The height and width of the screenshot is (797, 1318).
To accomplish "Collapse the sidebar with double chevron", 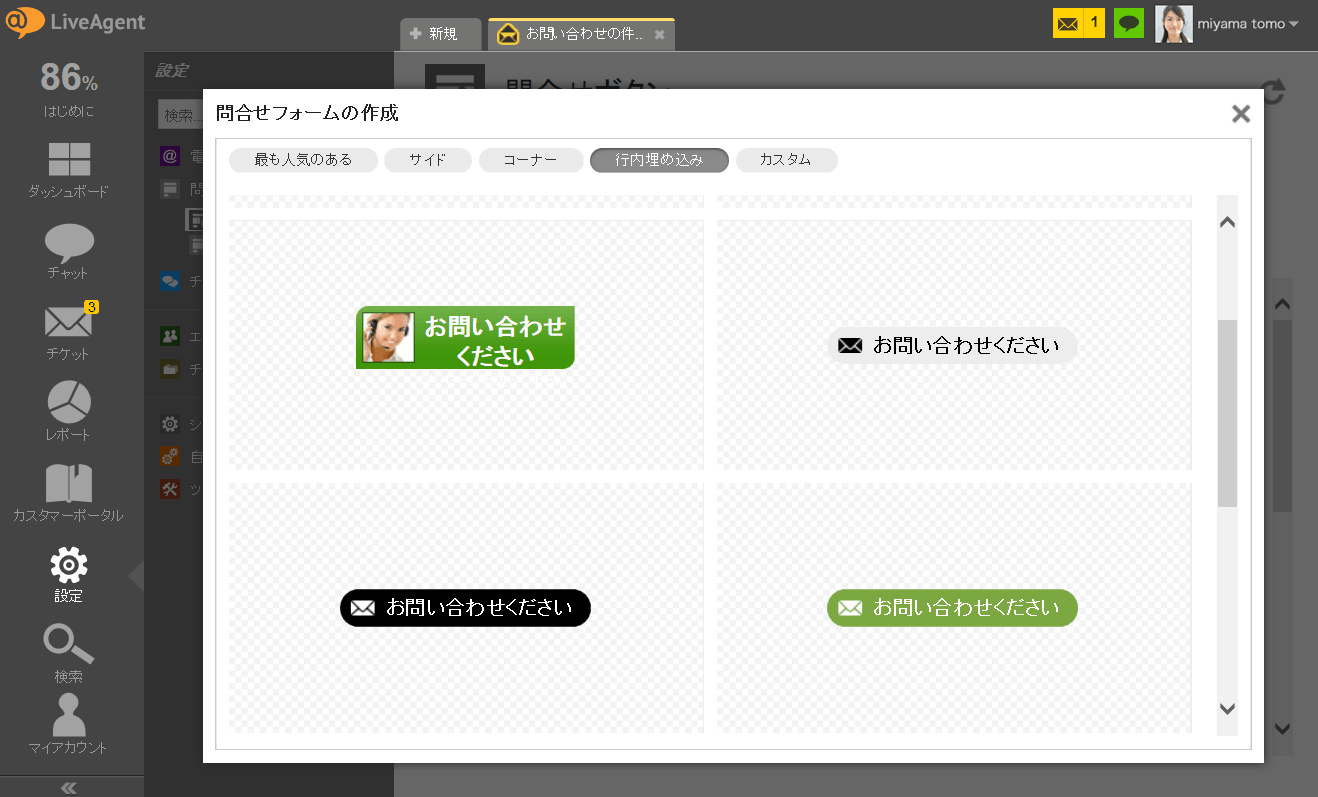I will tap(69, 787).
